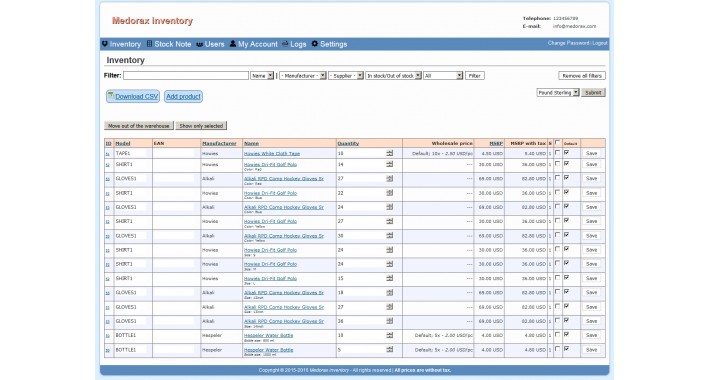Tick selection checkbox for yellow GLOVES1 row
The image size is (710, 380).
[x=557, y=235]
